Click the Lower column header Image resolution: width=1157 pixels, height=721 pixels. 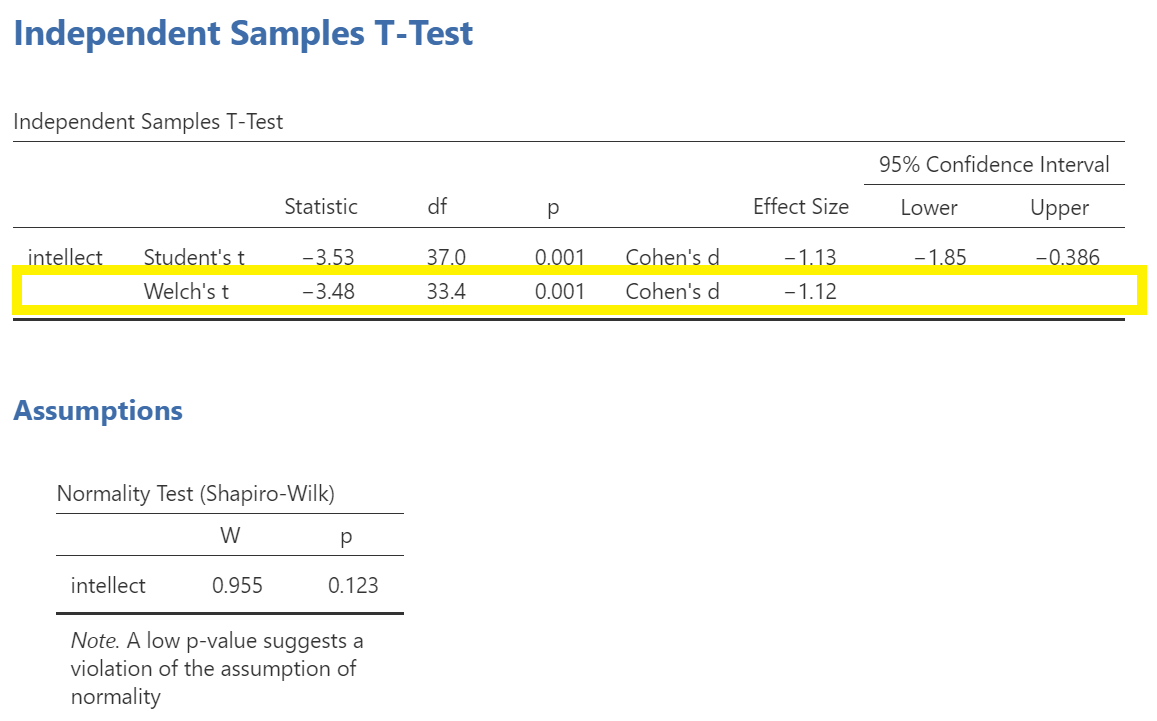click(x=929, y=207)
